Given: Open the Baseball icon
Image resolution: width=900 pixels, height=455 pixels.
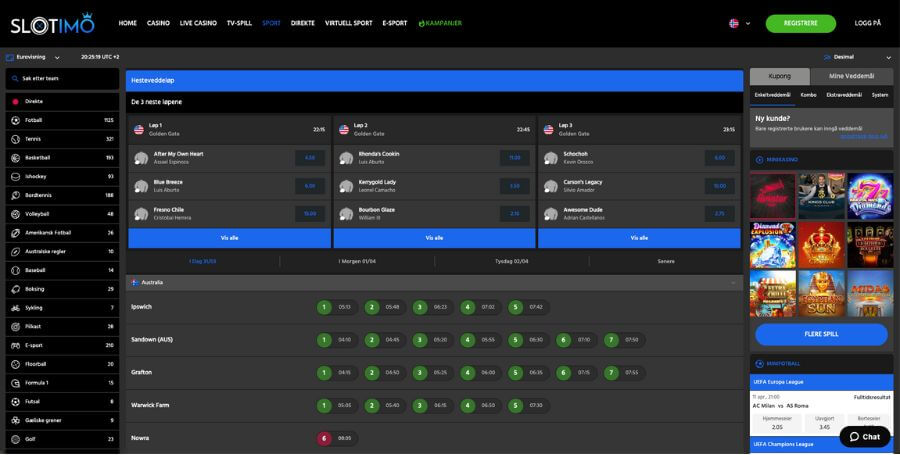Looking at the screenshot, I should (15, 270).
